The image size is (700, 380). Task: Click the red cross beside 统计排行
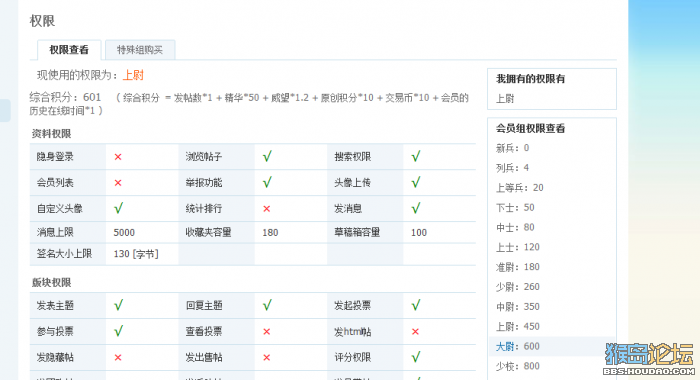pyautogui.click(x=267, y=209)
